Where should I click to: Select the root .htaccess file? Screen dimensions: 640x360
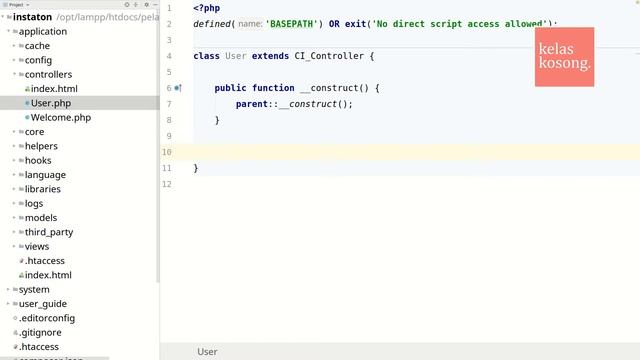39,347
